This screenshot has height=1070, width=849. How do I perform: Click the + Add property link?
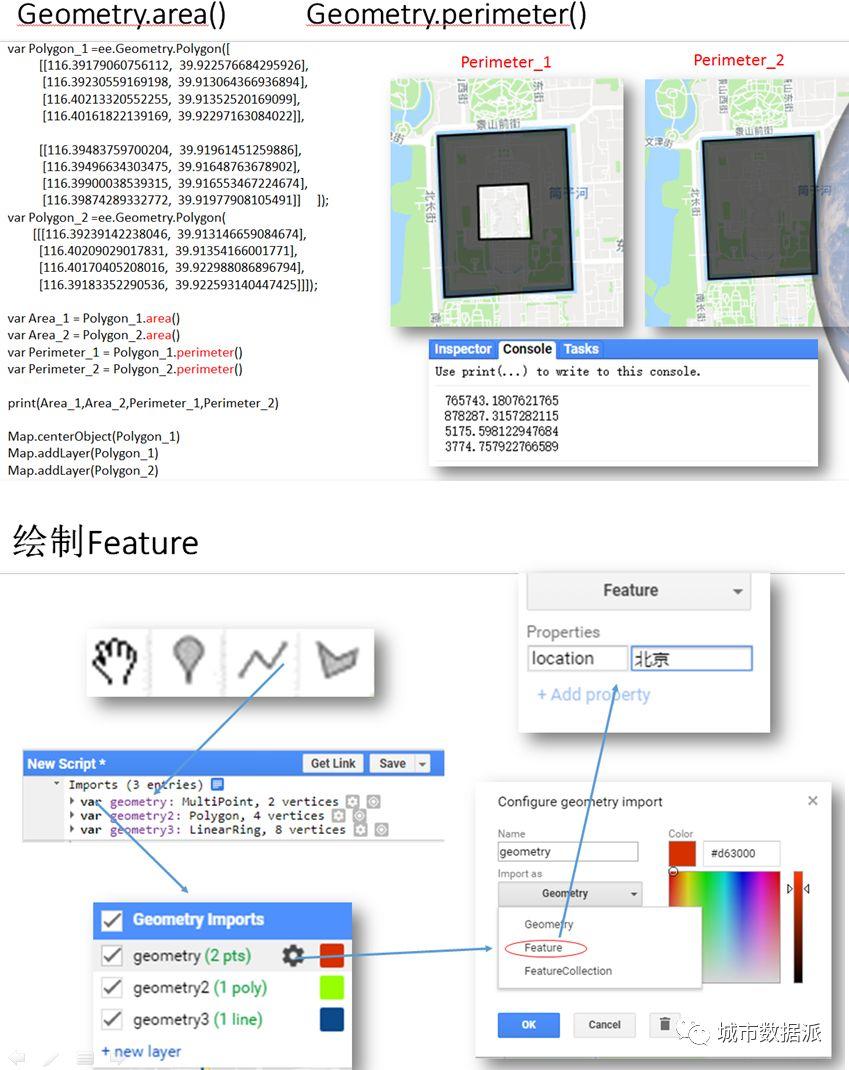click(x=594, y=695)
